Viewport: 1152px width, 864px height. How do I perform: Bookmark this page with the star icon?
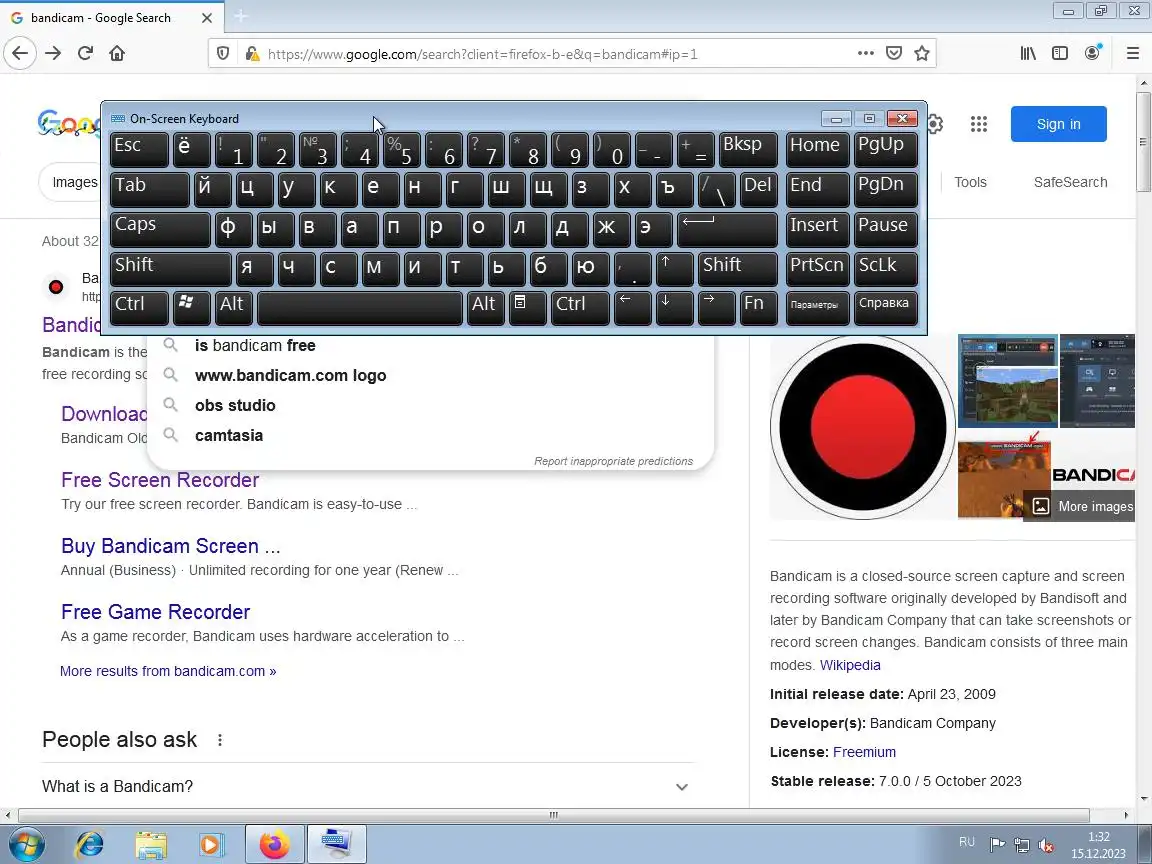(x=922, y=53)
